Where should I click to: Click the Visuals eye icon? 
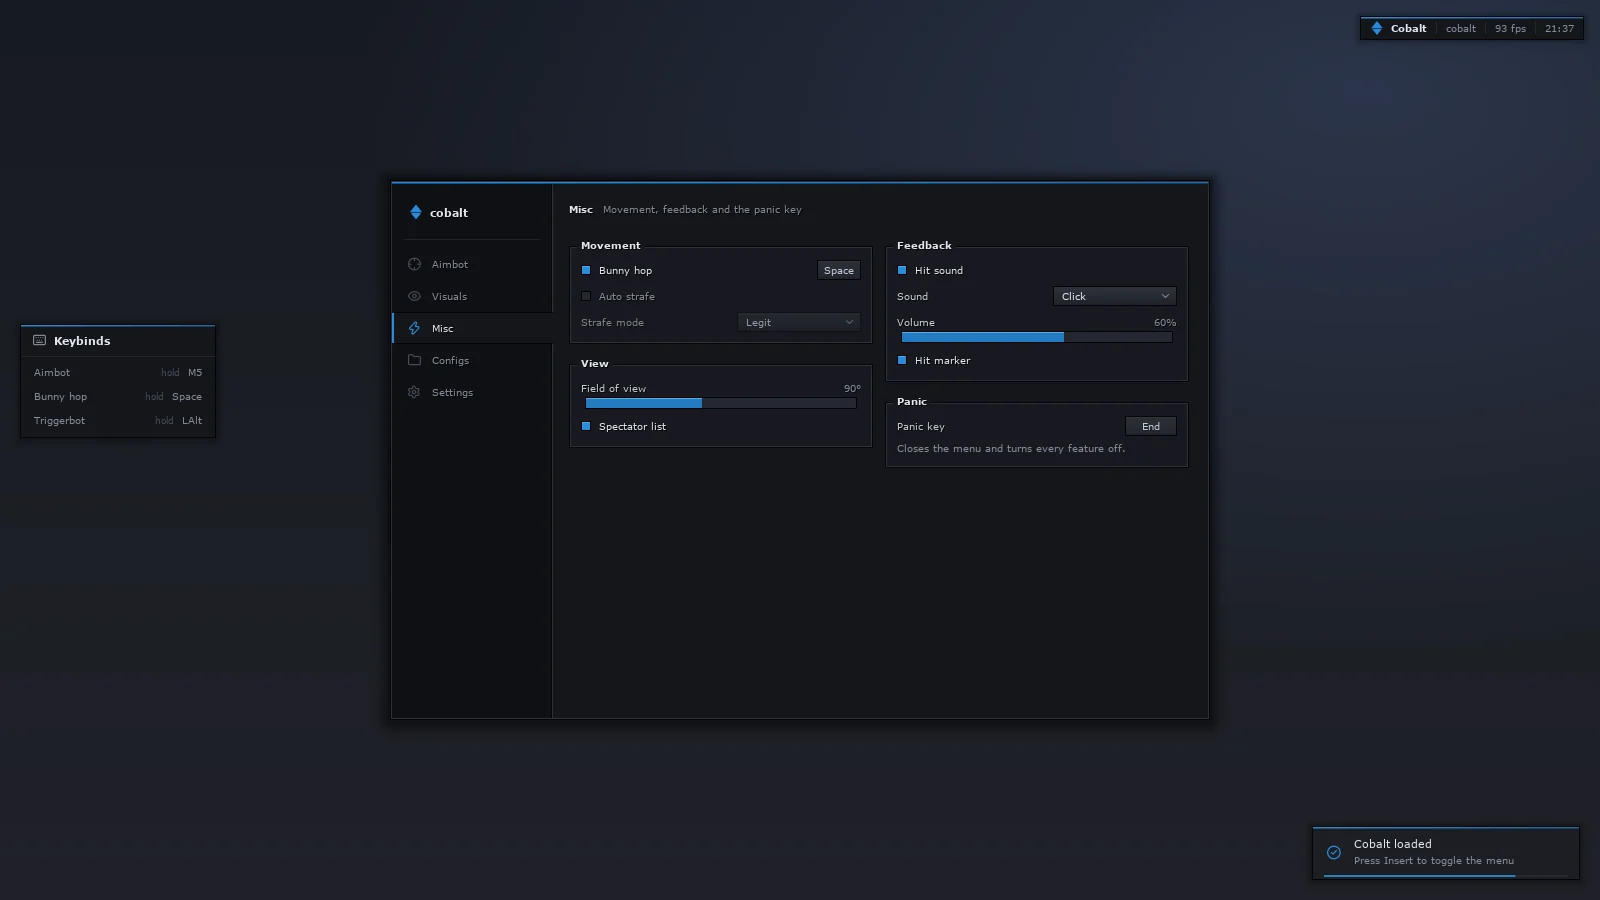tap(414, 296)
